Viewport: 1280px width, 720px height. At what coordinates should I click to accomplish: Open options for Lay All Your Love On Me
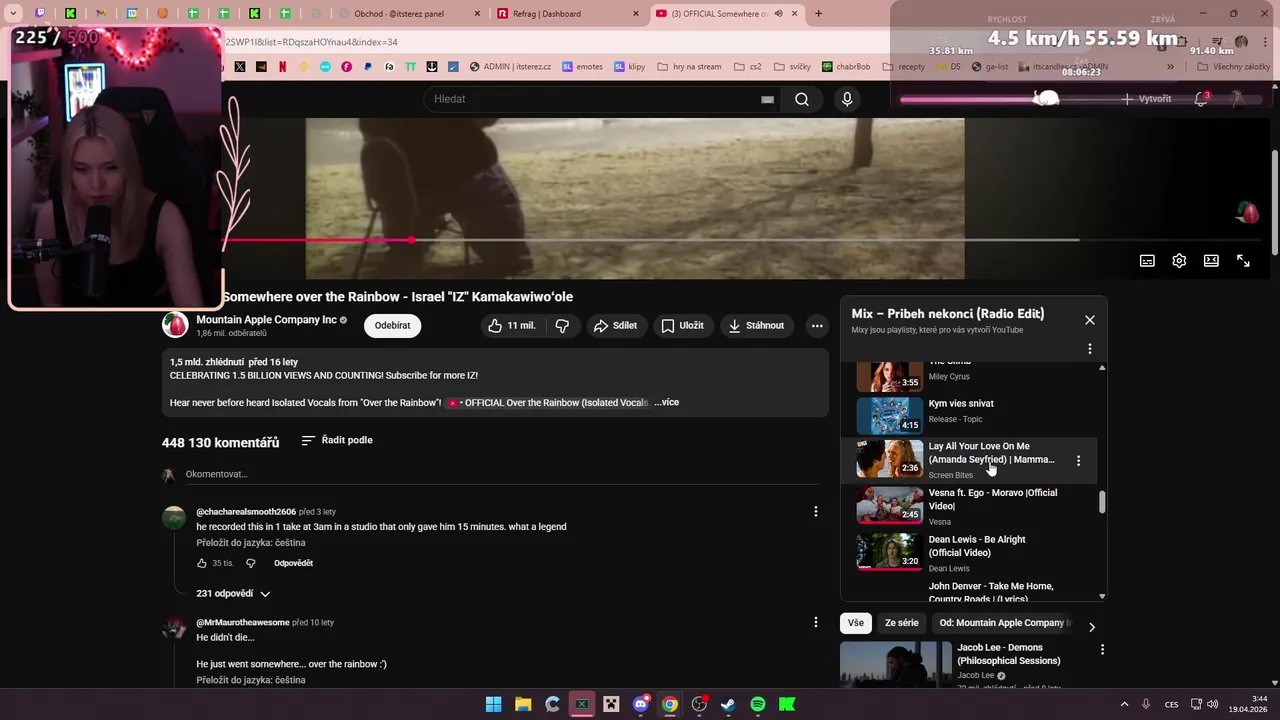pyautogui.click(x=1078, y=461)
